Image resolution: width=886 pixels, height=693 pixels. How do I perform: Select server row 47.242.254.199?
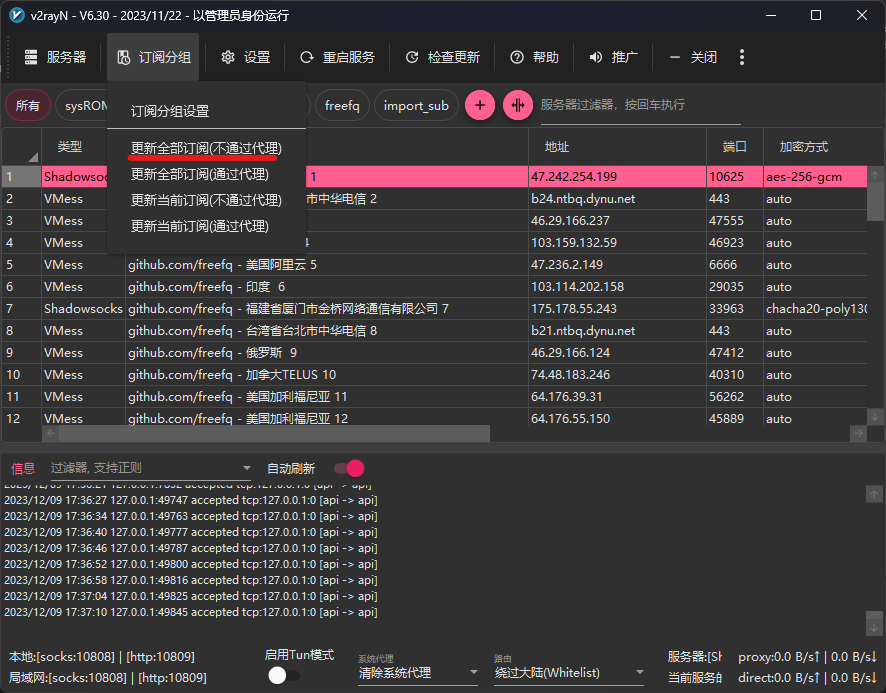click(x=434, y=176)
